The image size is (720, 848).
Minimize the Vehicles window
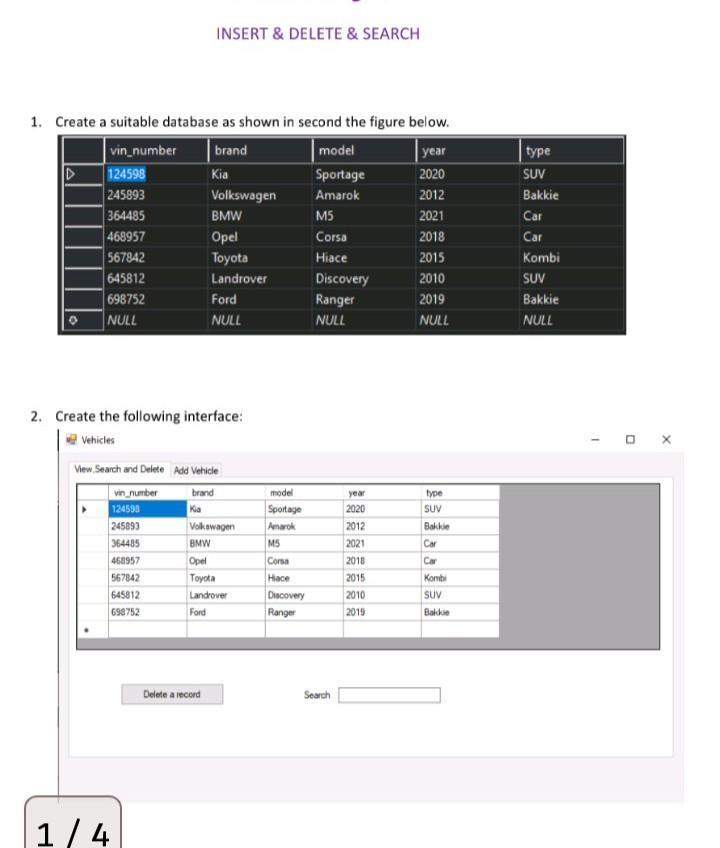coord(595,440)
